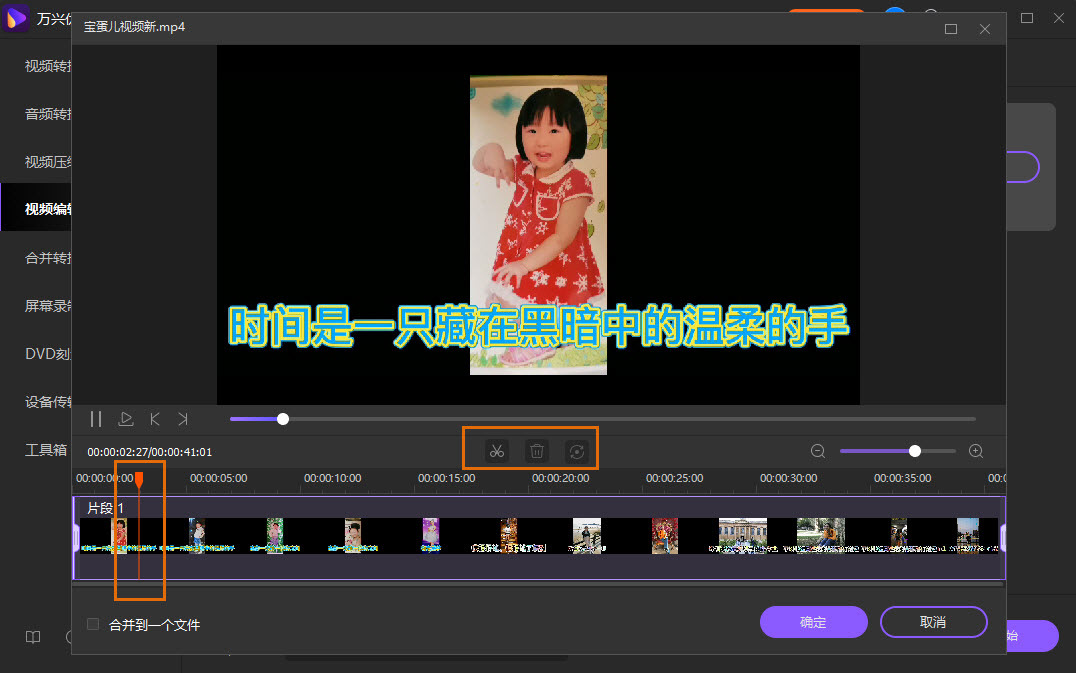
Task: Open the crop and rotate tool
Action: click(577, 451)
